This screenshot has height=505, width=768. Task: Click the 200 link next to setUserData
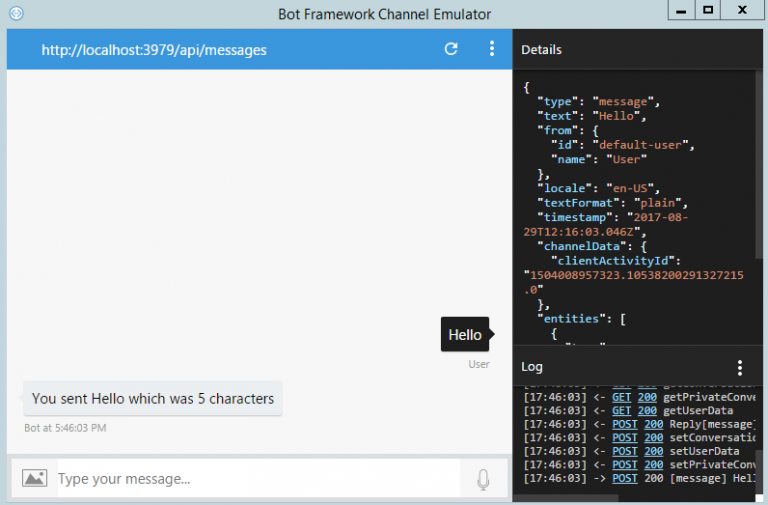tap(653, 451)
